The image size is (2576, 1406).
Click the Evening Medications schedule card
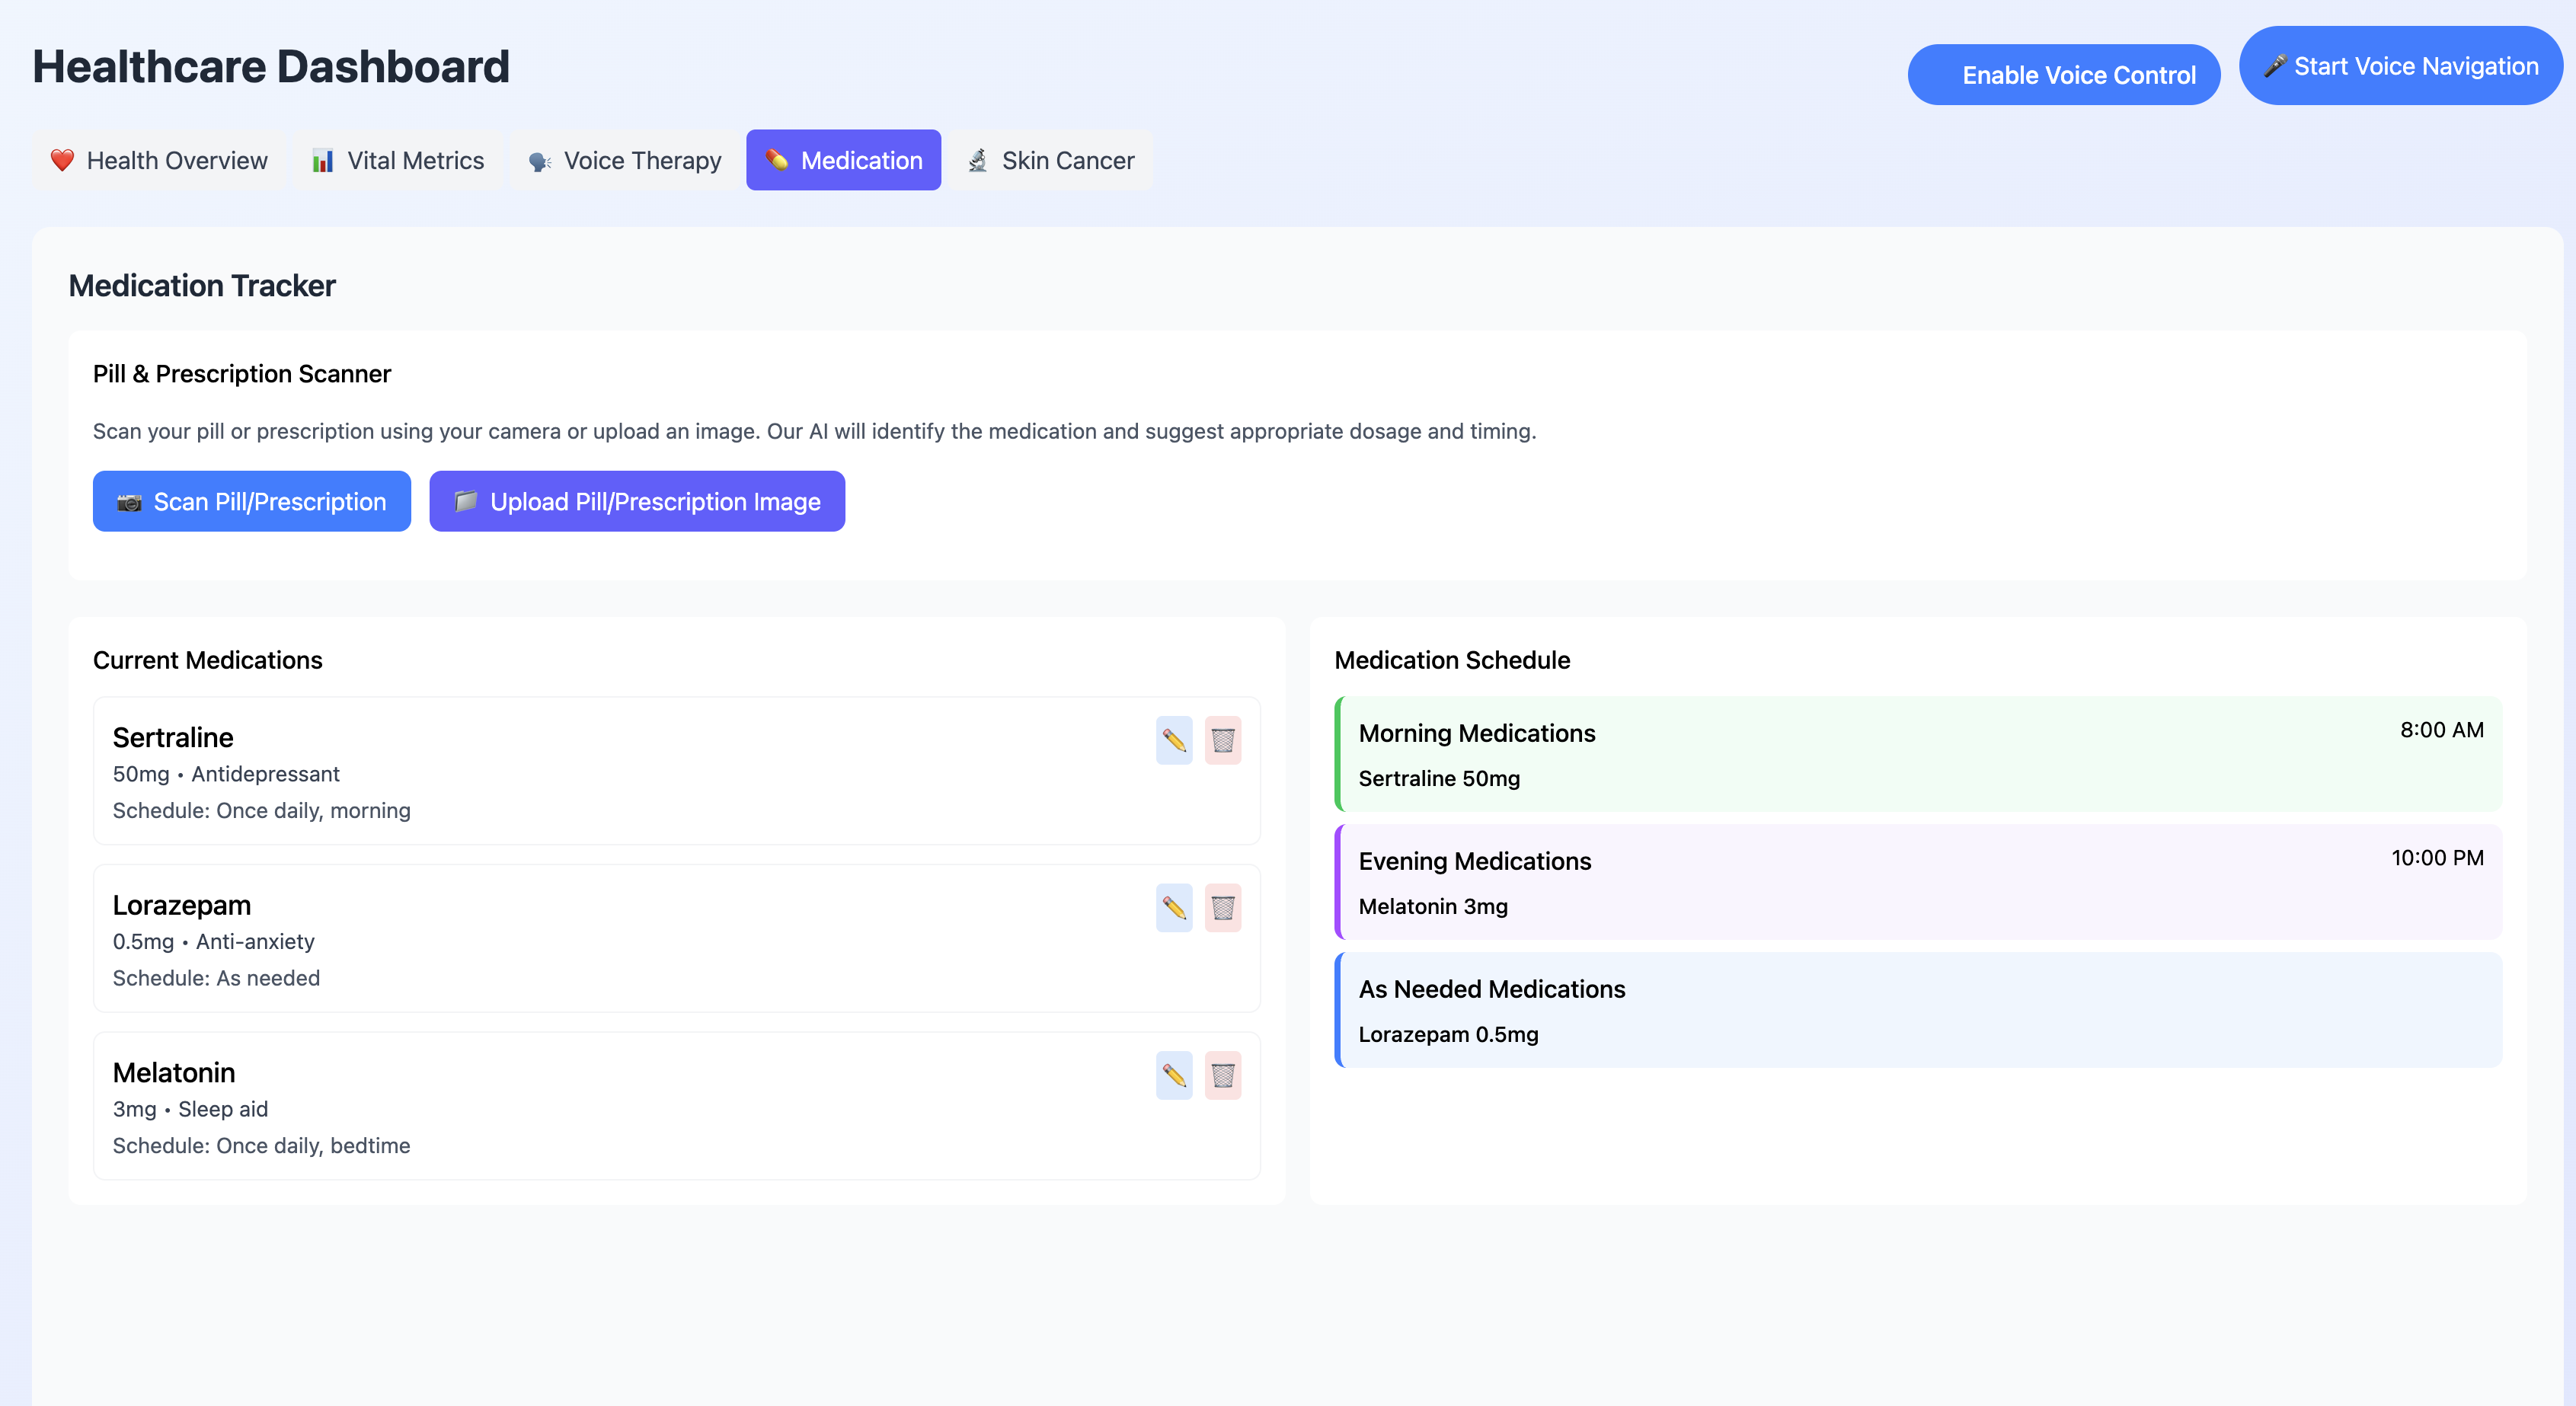click(x=1918, y=882)
